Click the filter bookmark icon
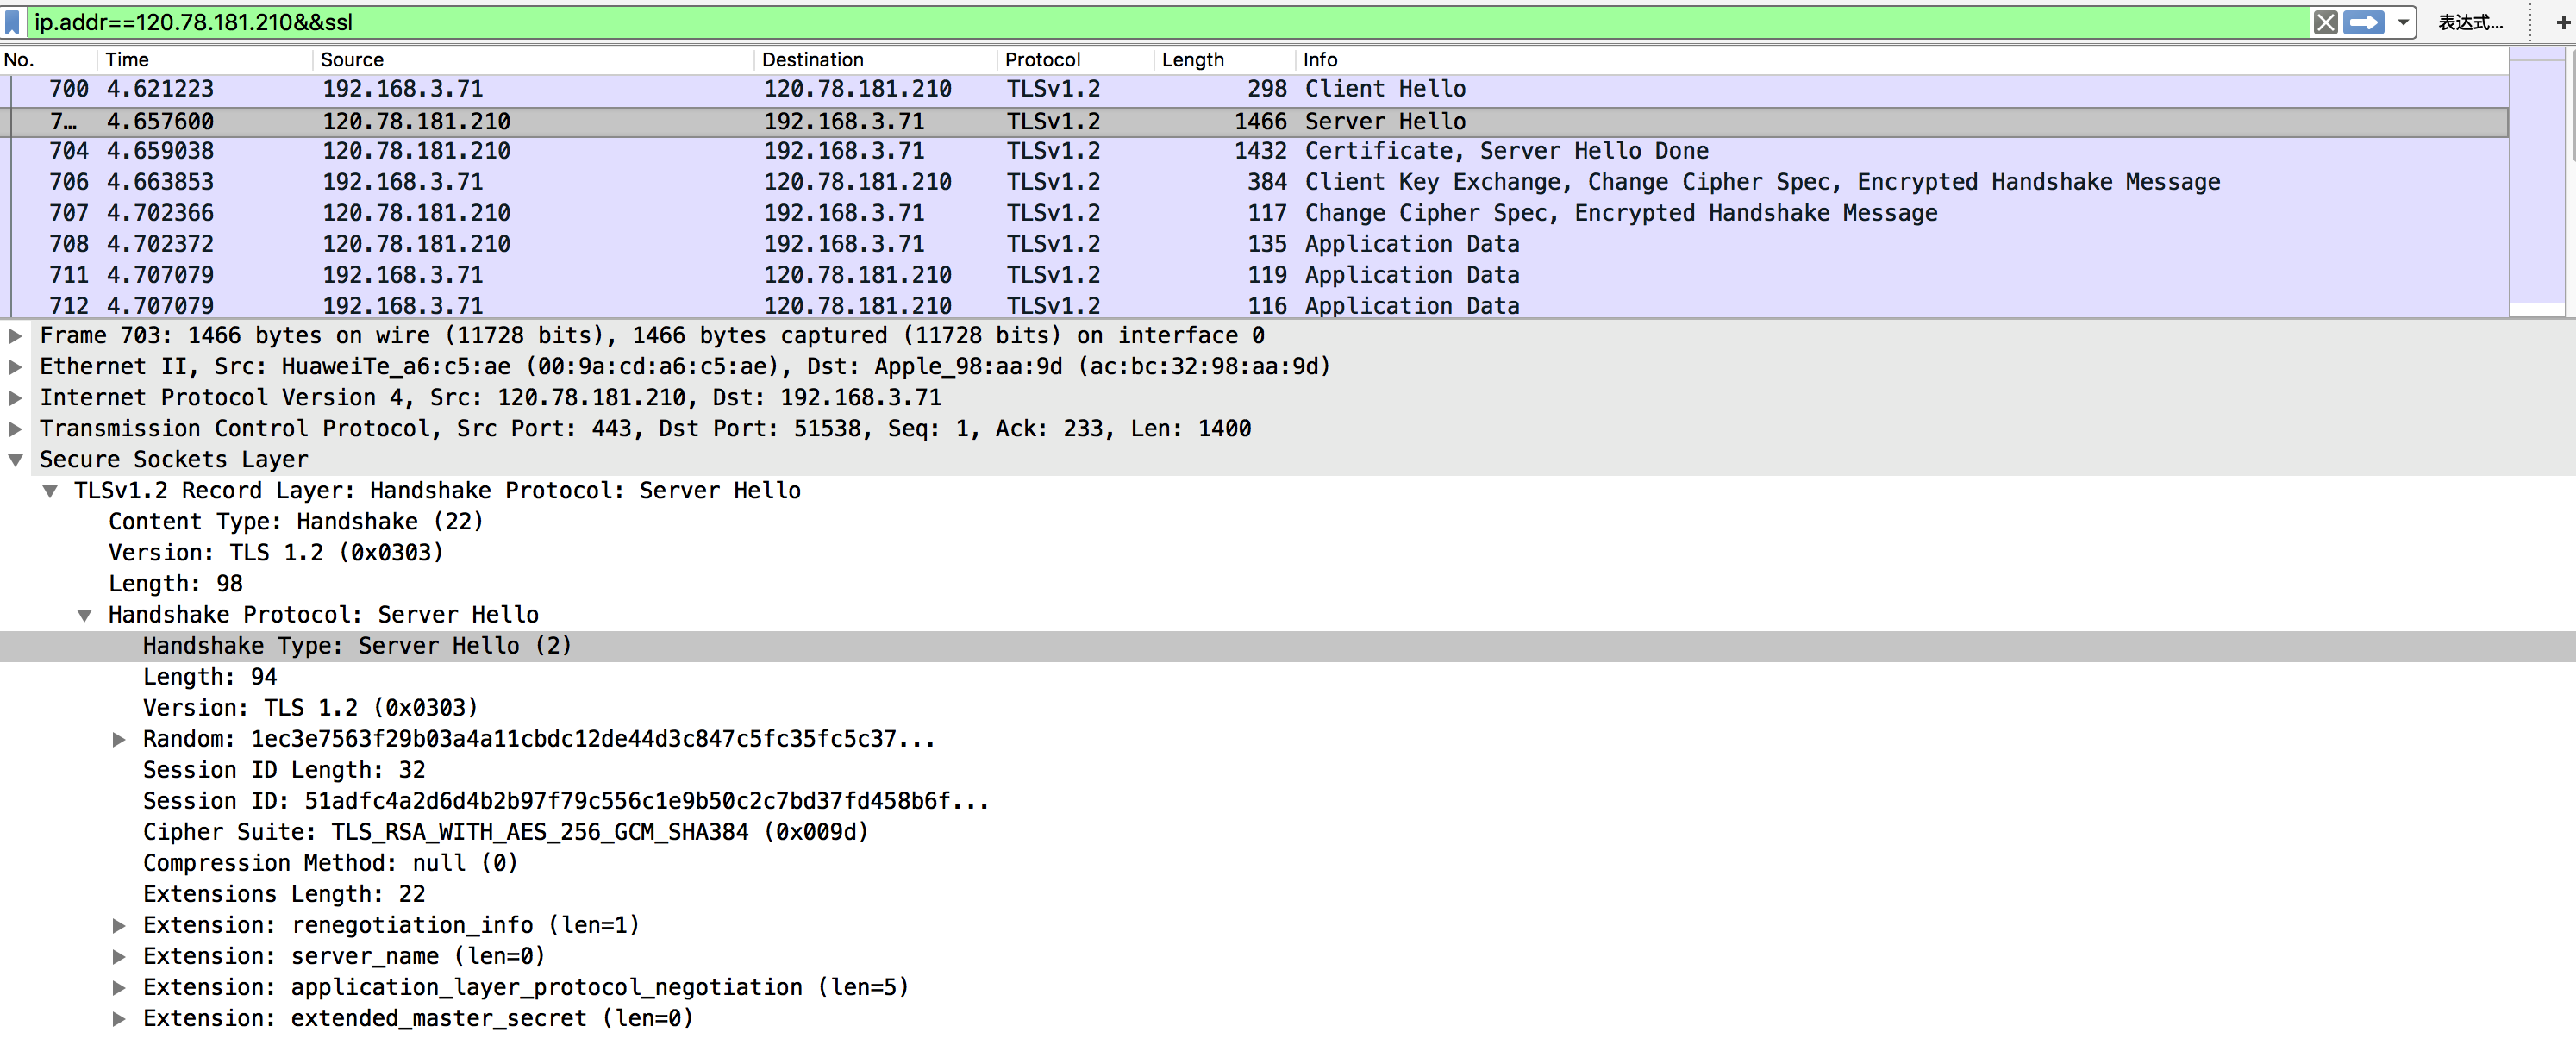Screen dimensions: 2576x1045 click(13, 22)
